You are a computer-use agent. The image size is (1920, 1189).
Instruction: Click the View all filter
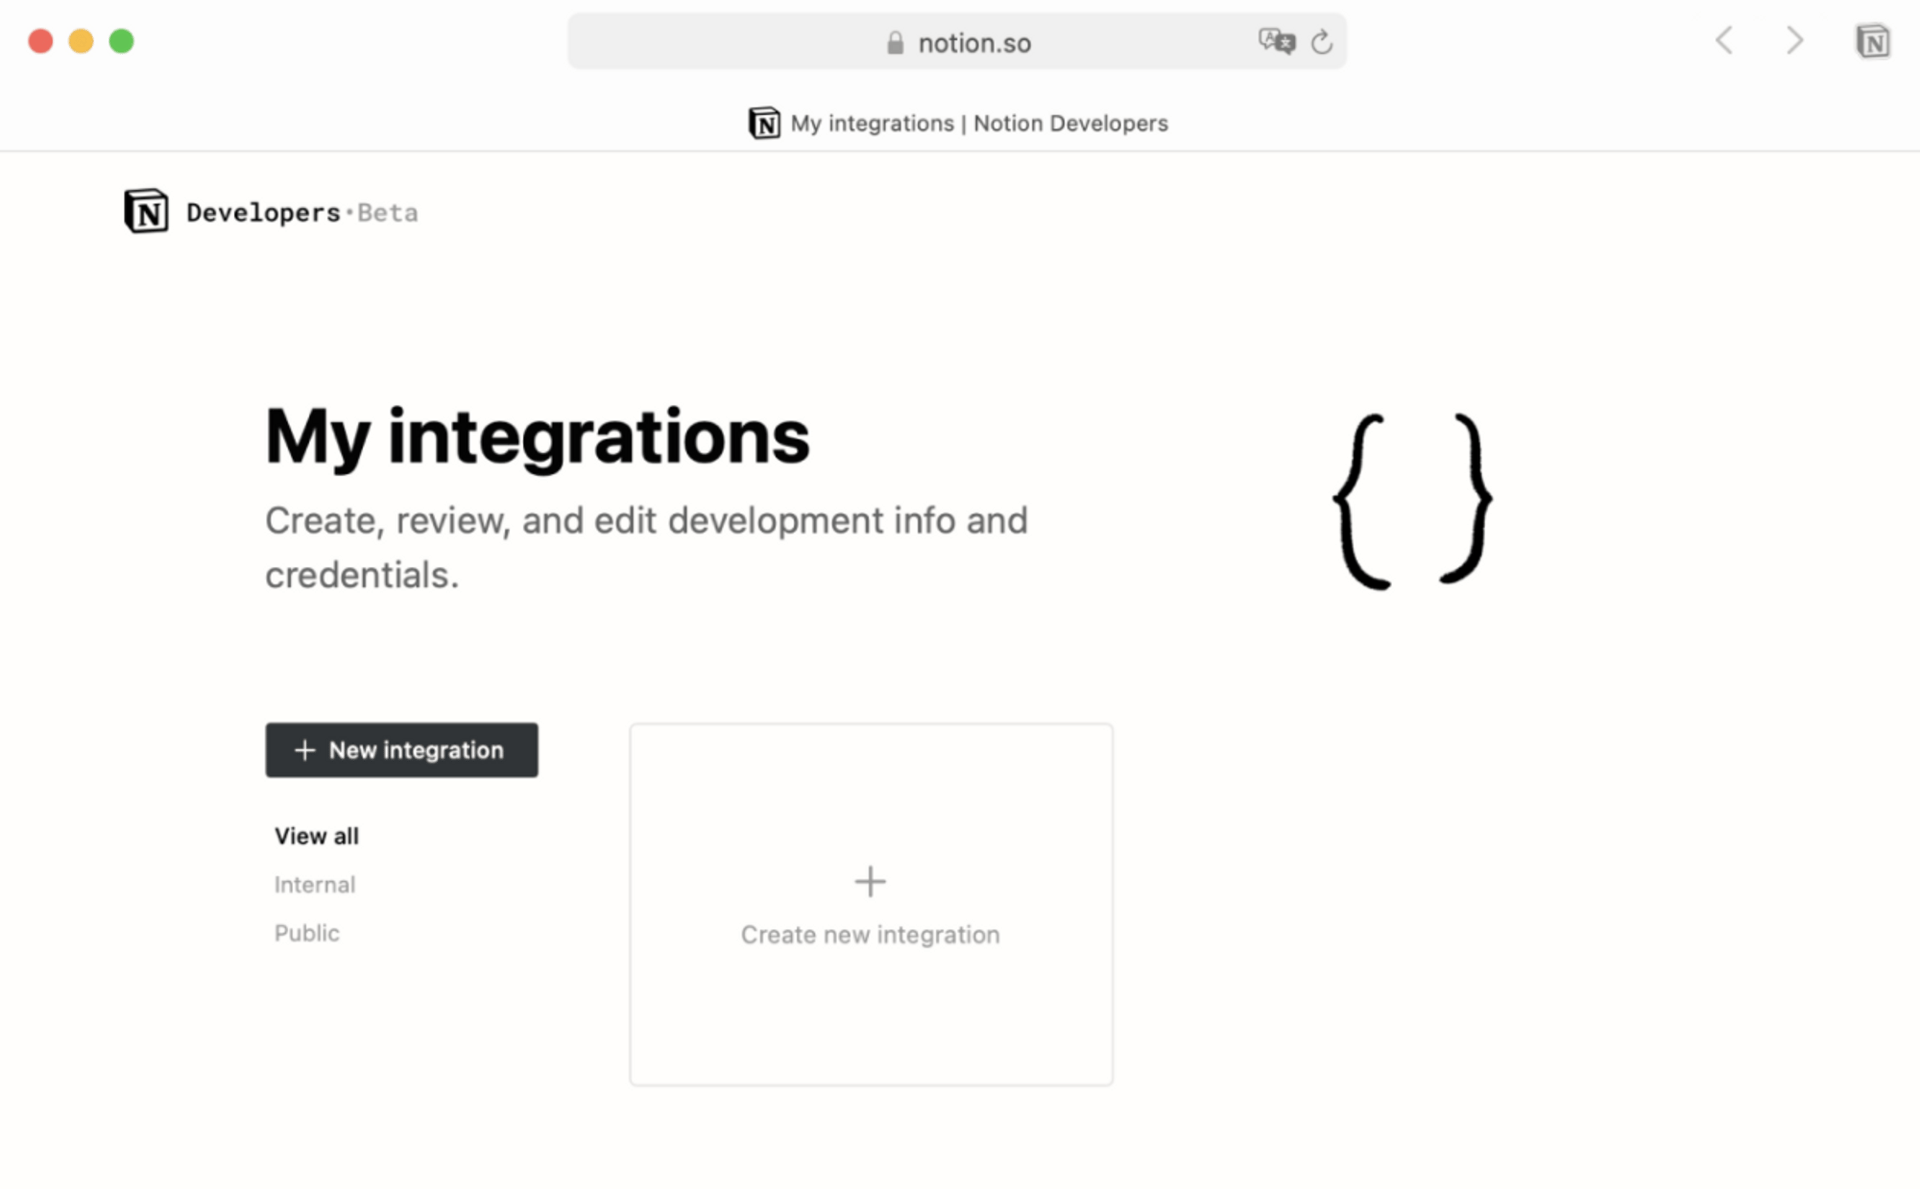316,836
